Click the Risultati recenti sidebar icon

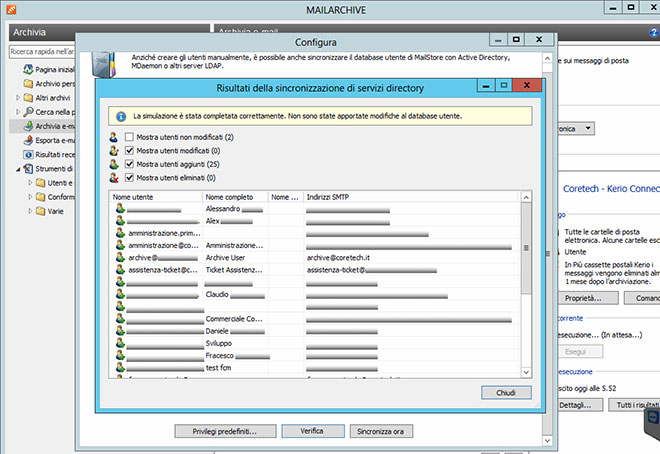[x=26, y=155]
